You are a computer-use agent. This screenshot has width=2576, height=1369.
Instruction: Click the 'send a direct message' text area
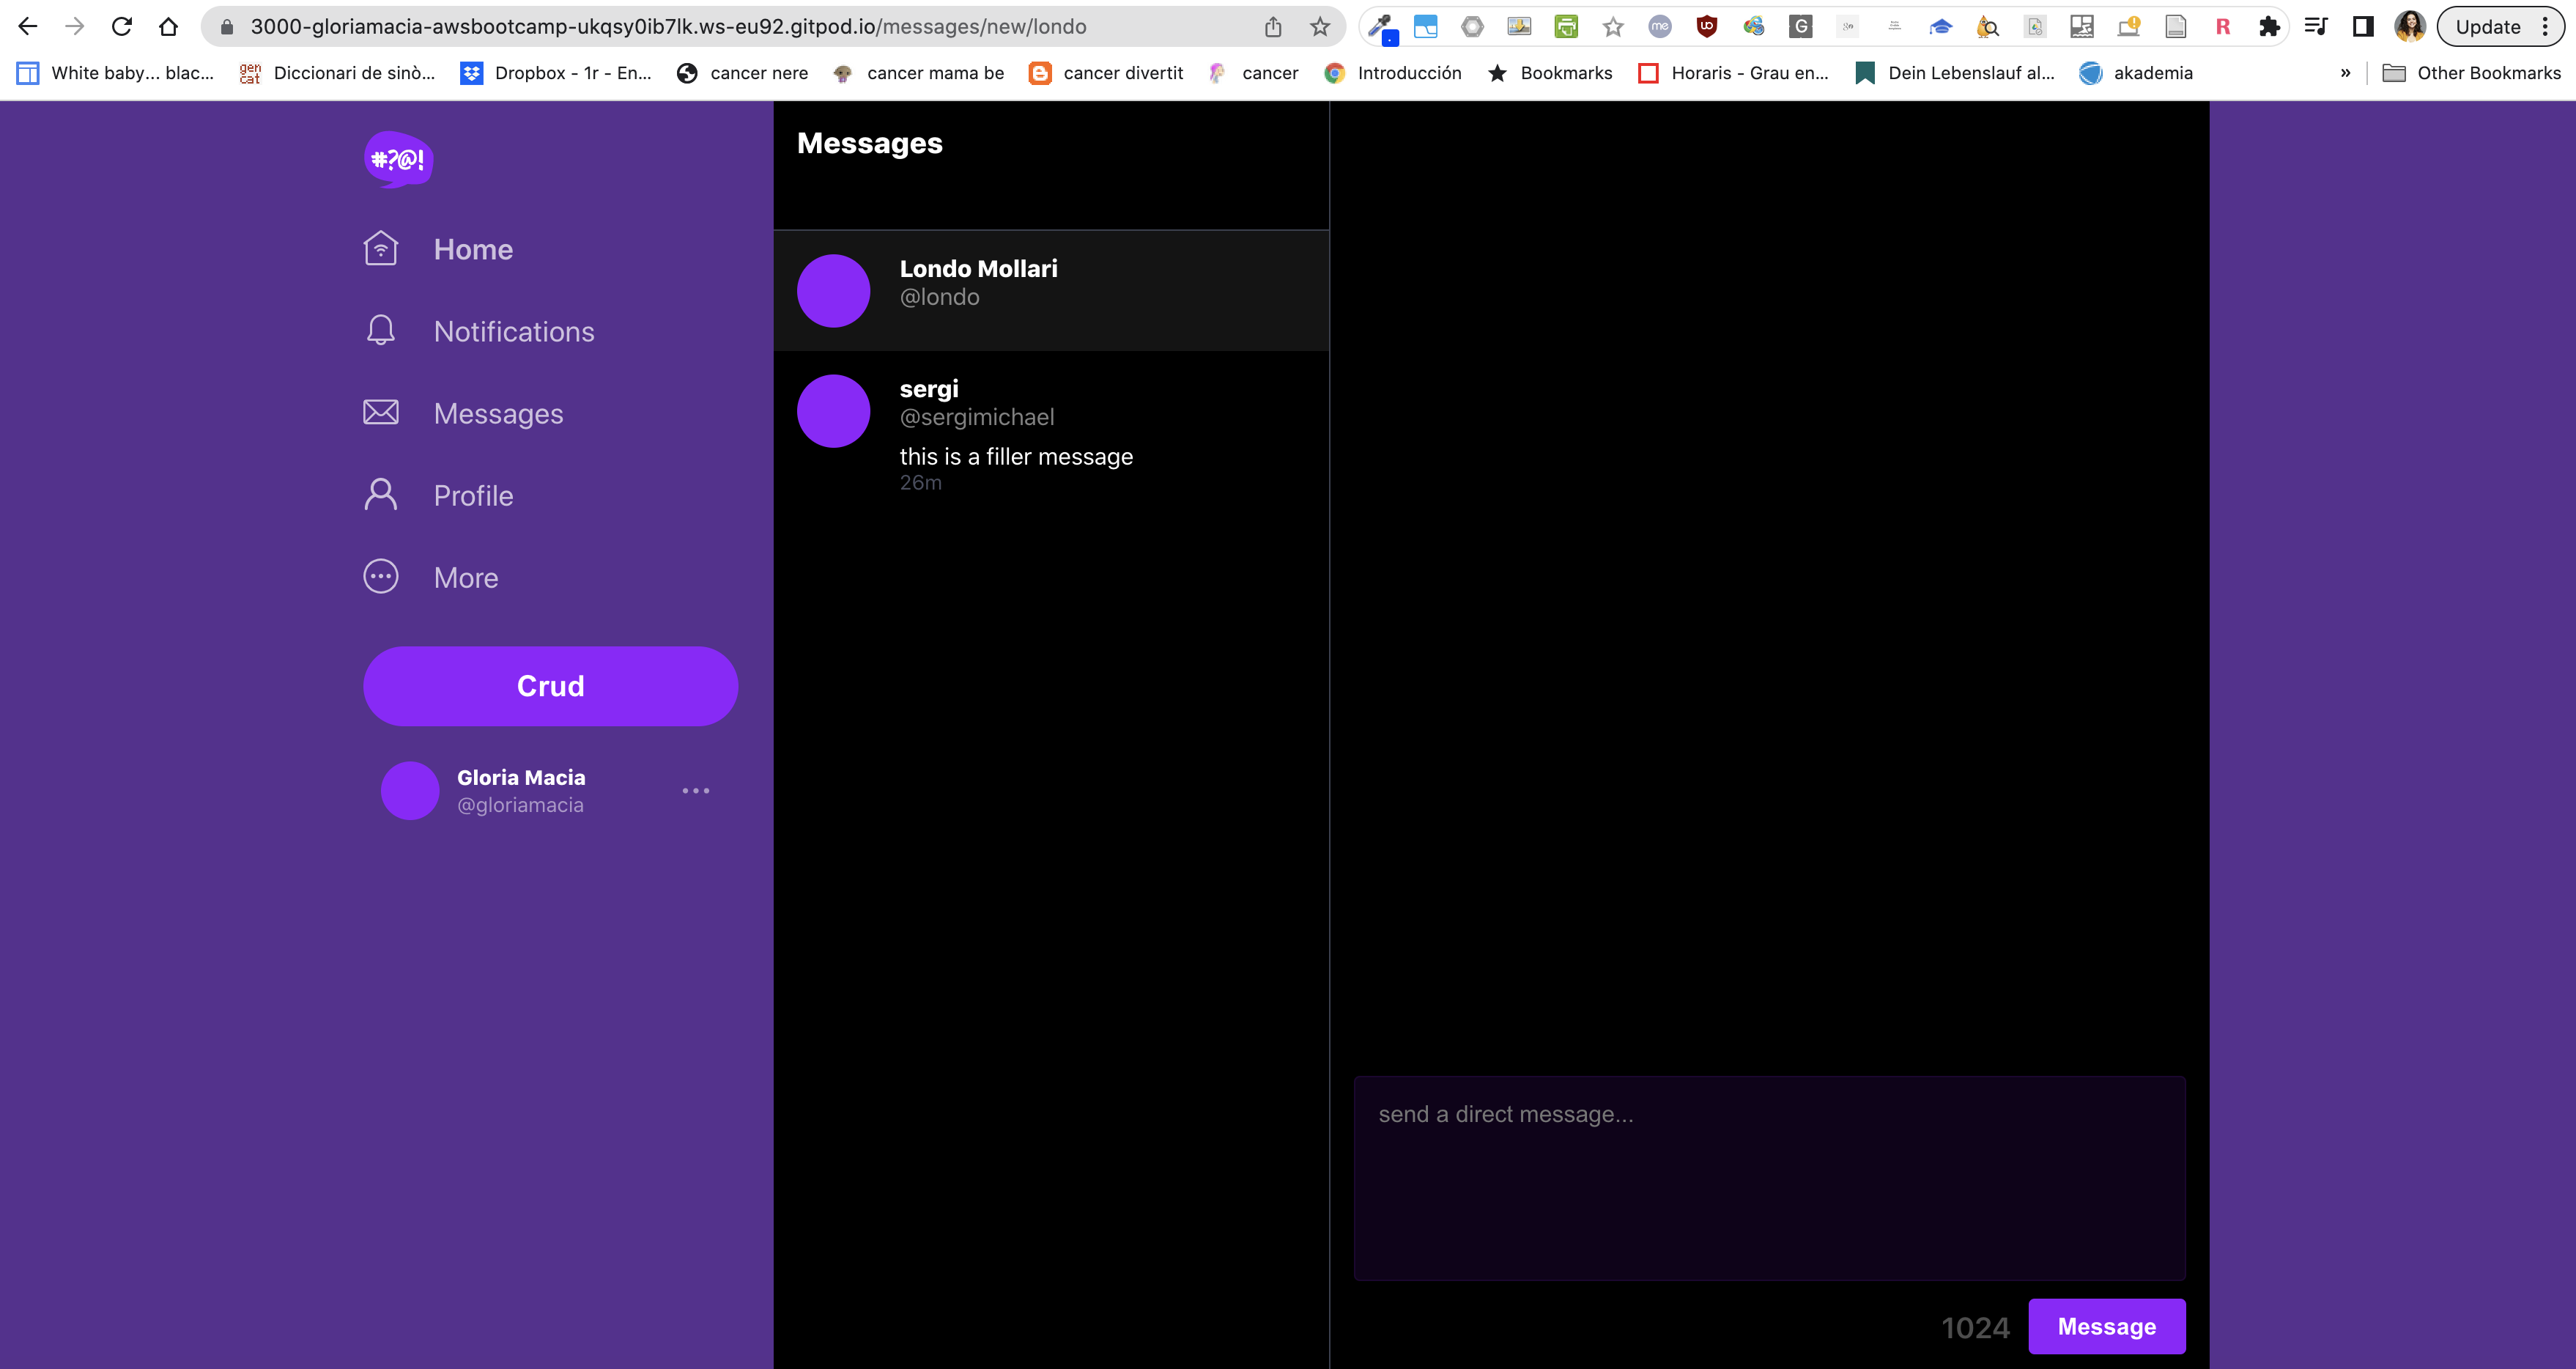click(x=1769, y=1177)
